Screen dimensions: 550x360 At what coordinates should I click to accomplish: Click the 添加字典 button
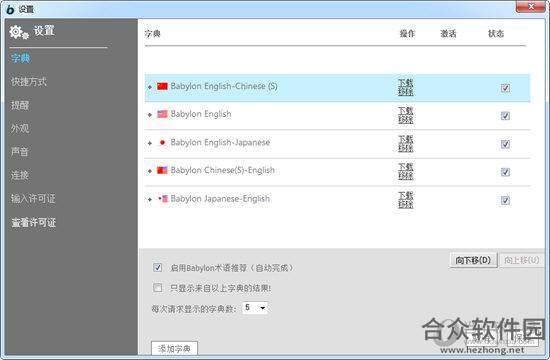click(x=174, y=348)
